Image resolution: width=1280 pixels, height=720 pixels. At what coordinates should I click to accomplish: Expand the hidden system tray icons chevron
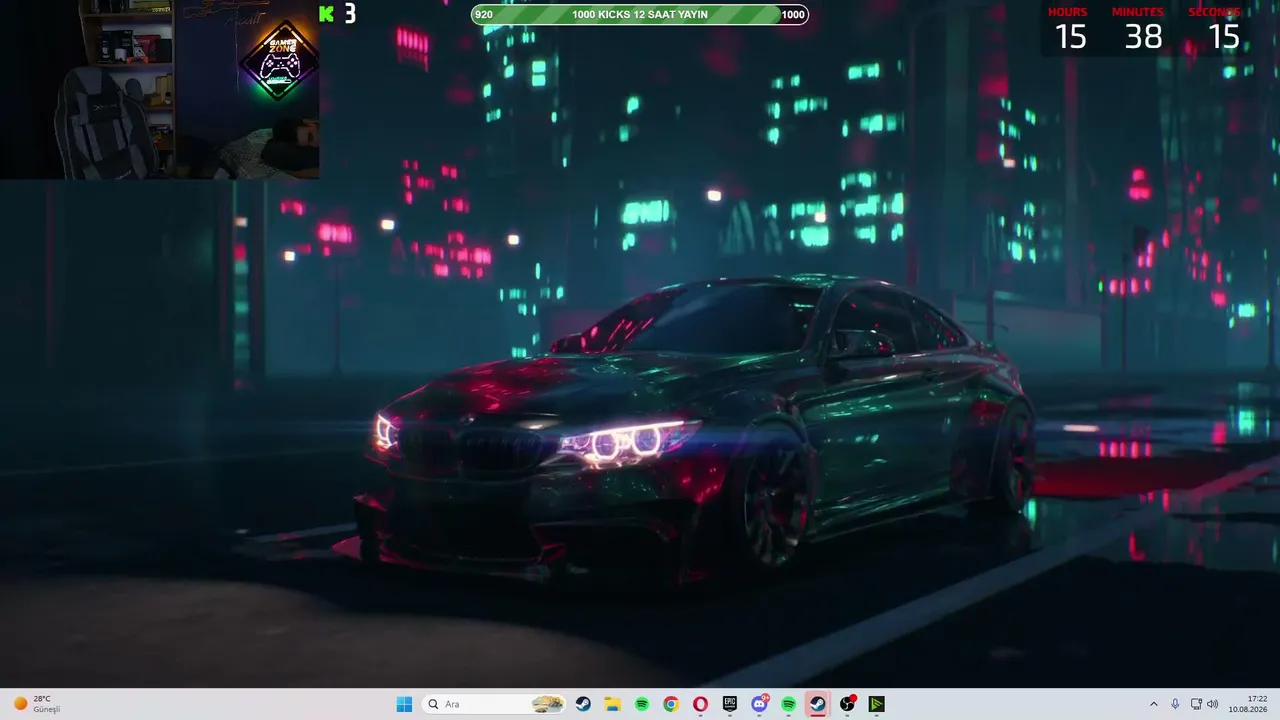click(x=1153, y=704)
